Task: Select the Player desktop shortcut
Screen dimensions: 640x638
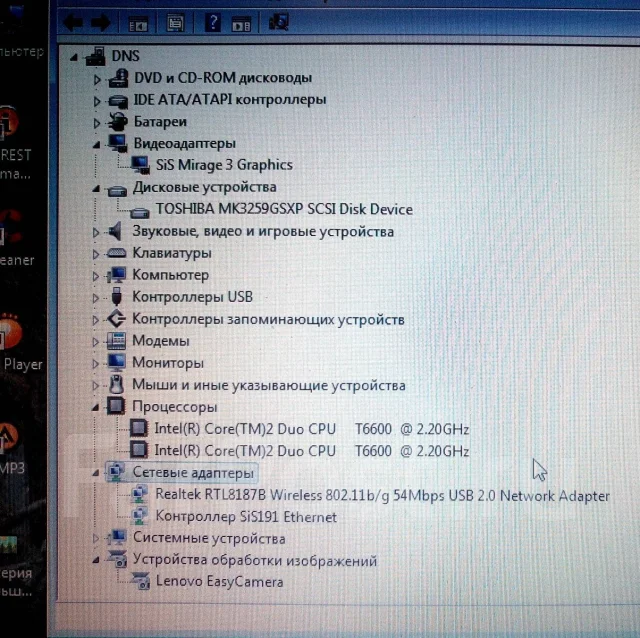Action: click(x=20, y=342)
